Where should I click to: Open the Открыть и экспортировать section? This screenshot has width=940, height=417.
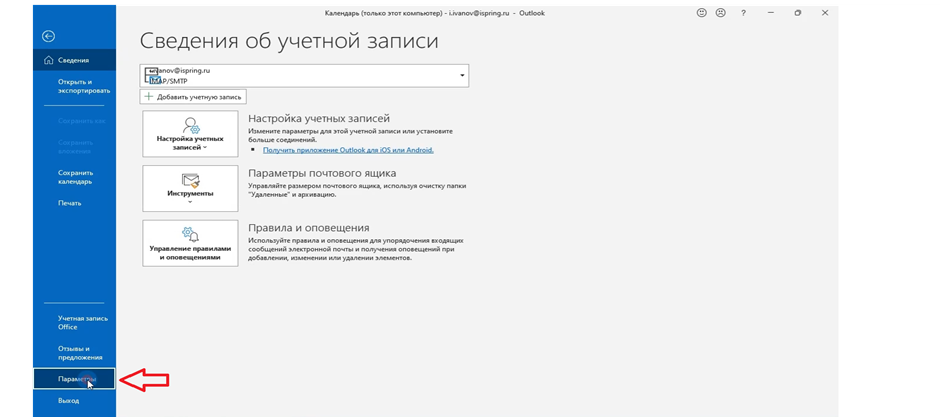point(75,86)
